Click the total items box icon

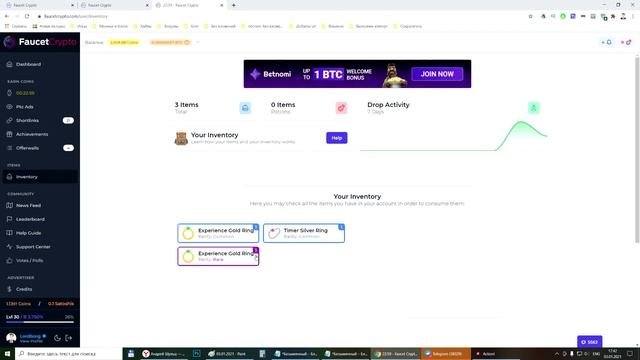(245, 108)
